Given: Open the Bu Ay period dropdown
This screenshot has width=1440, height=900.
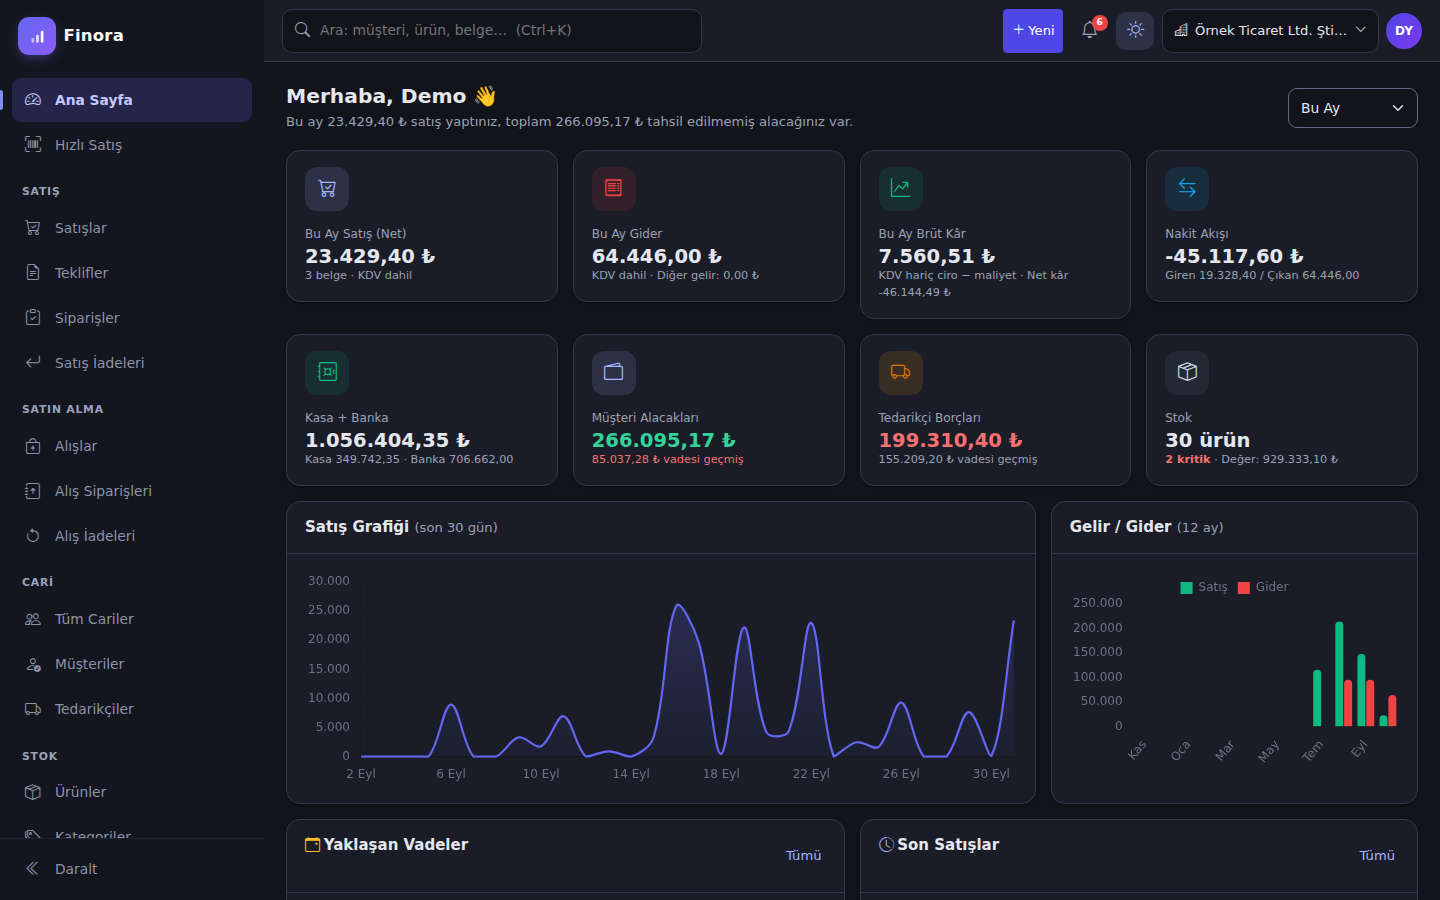Looking at the screenshot, I should coord(1352,108).
